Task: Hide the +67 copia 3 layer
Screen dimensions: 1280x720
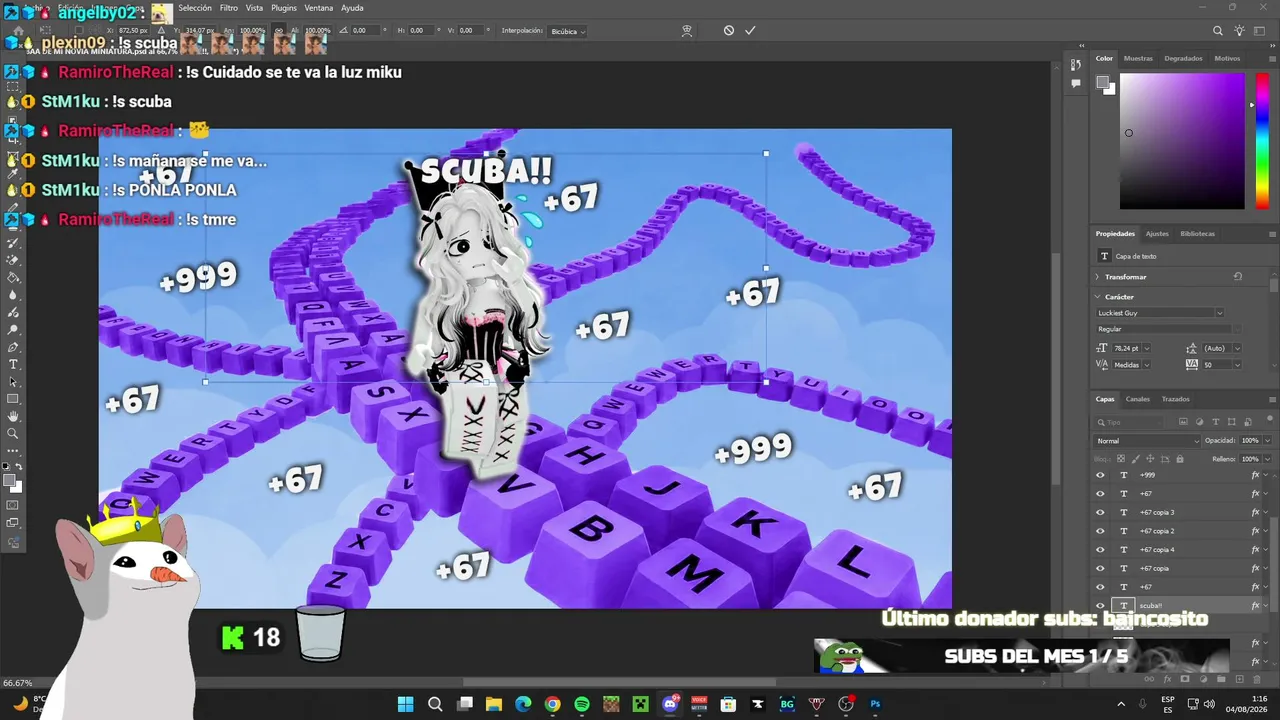Action: 1101,512
